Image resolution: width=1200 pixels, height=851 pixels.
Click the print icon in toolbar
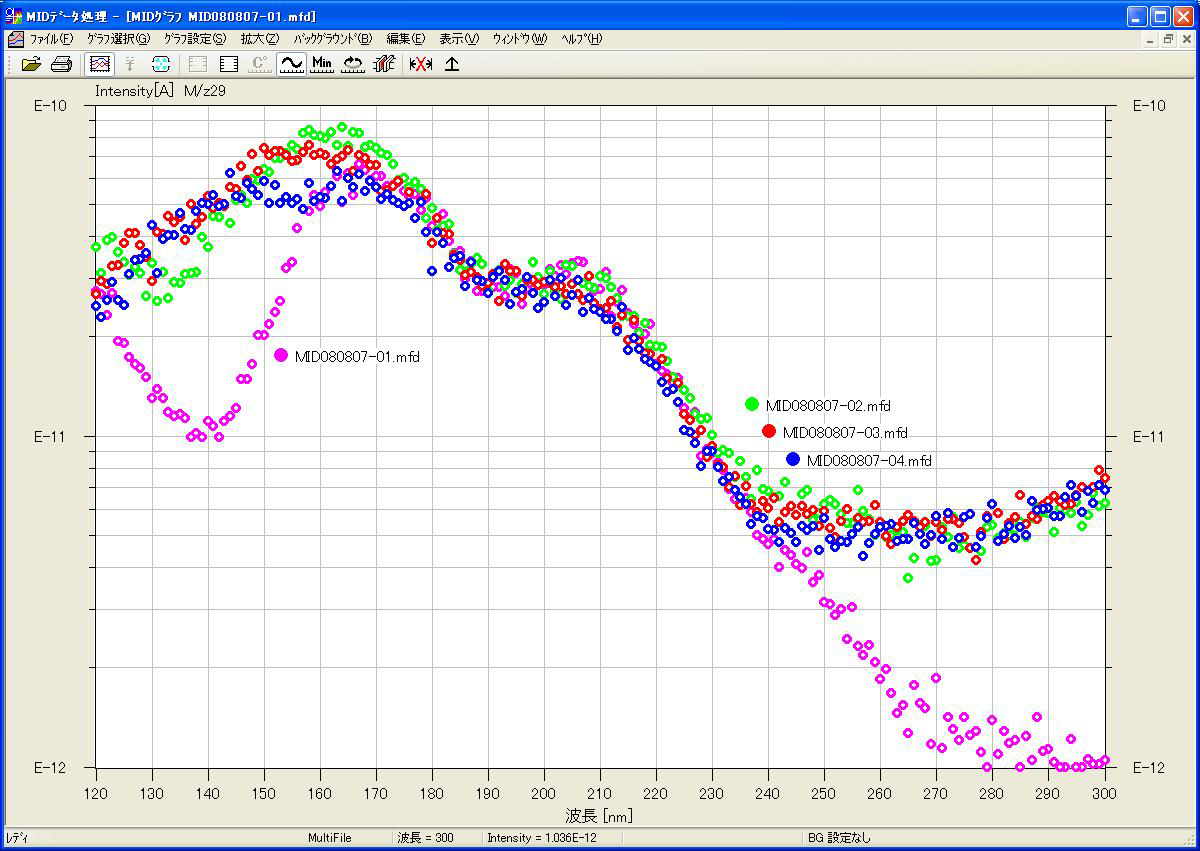pos(61,64)
